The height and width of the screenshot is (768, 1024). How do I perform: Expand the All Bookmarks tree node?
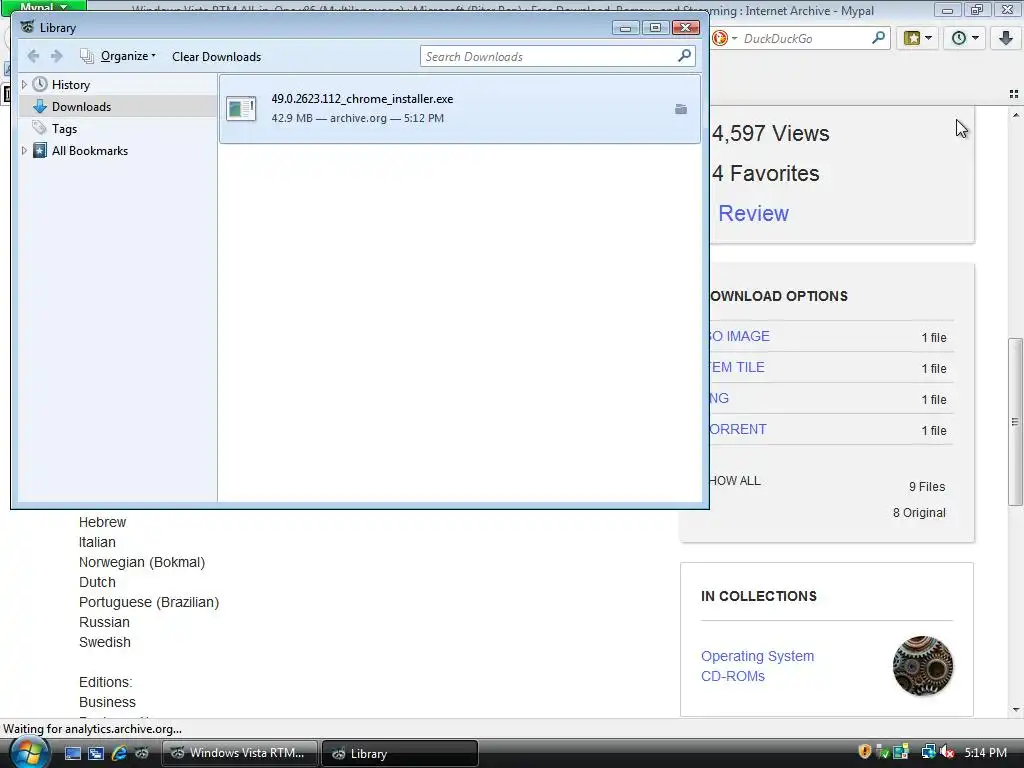click(x=24, y=150)
